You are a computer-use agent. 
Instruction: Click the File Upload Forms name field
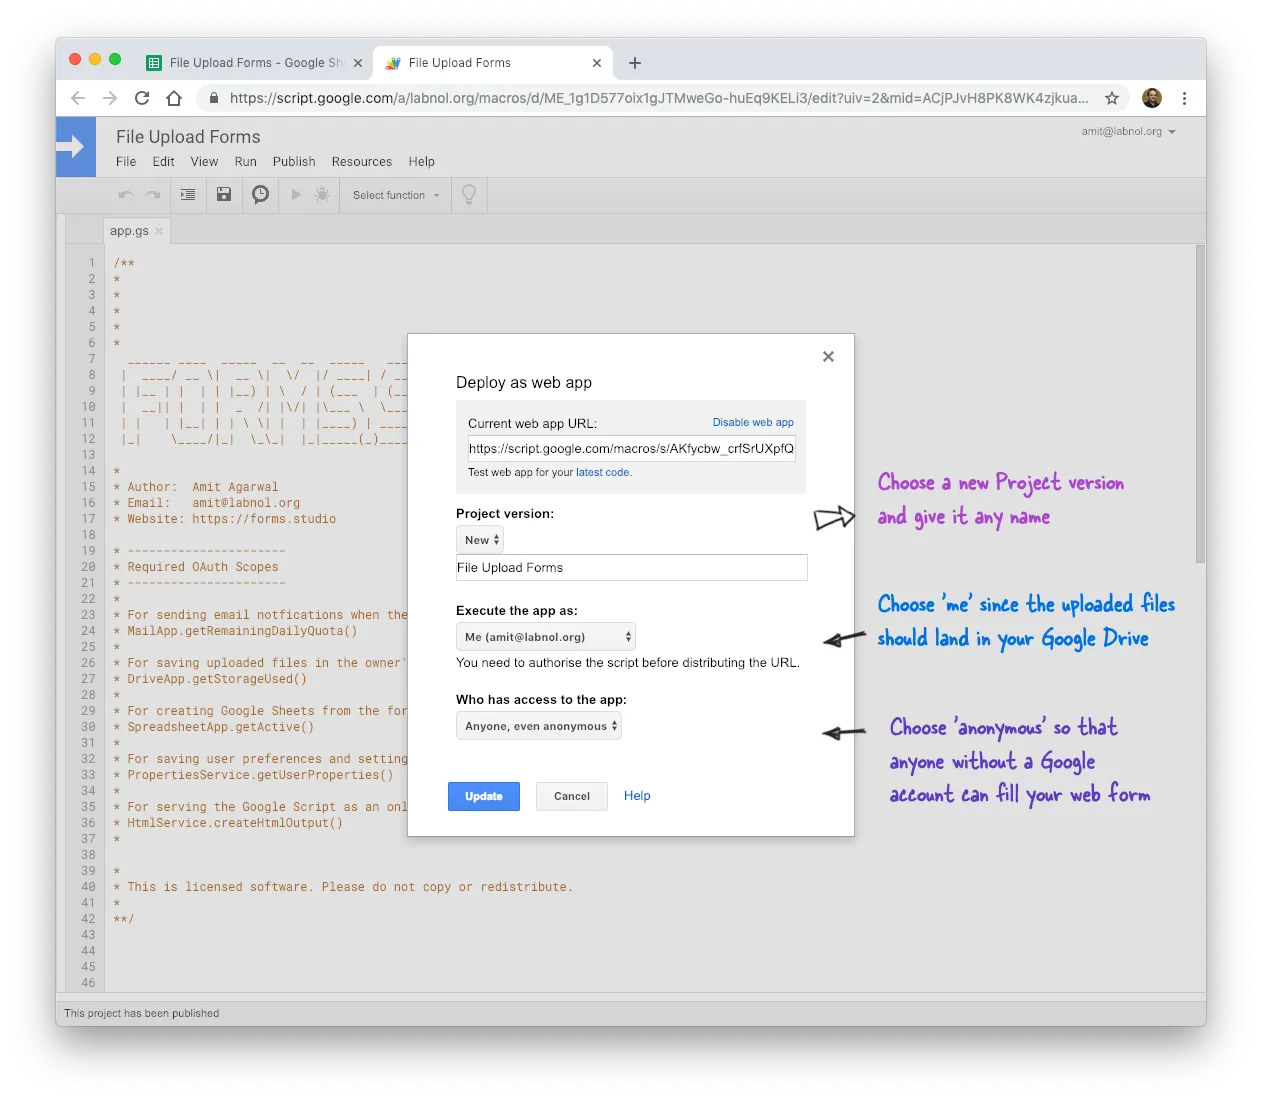[x=630, y=567]
